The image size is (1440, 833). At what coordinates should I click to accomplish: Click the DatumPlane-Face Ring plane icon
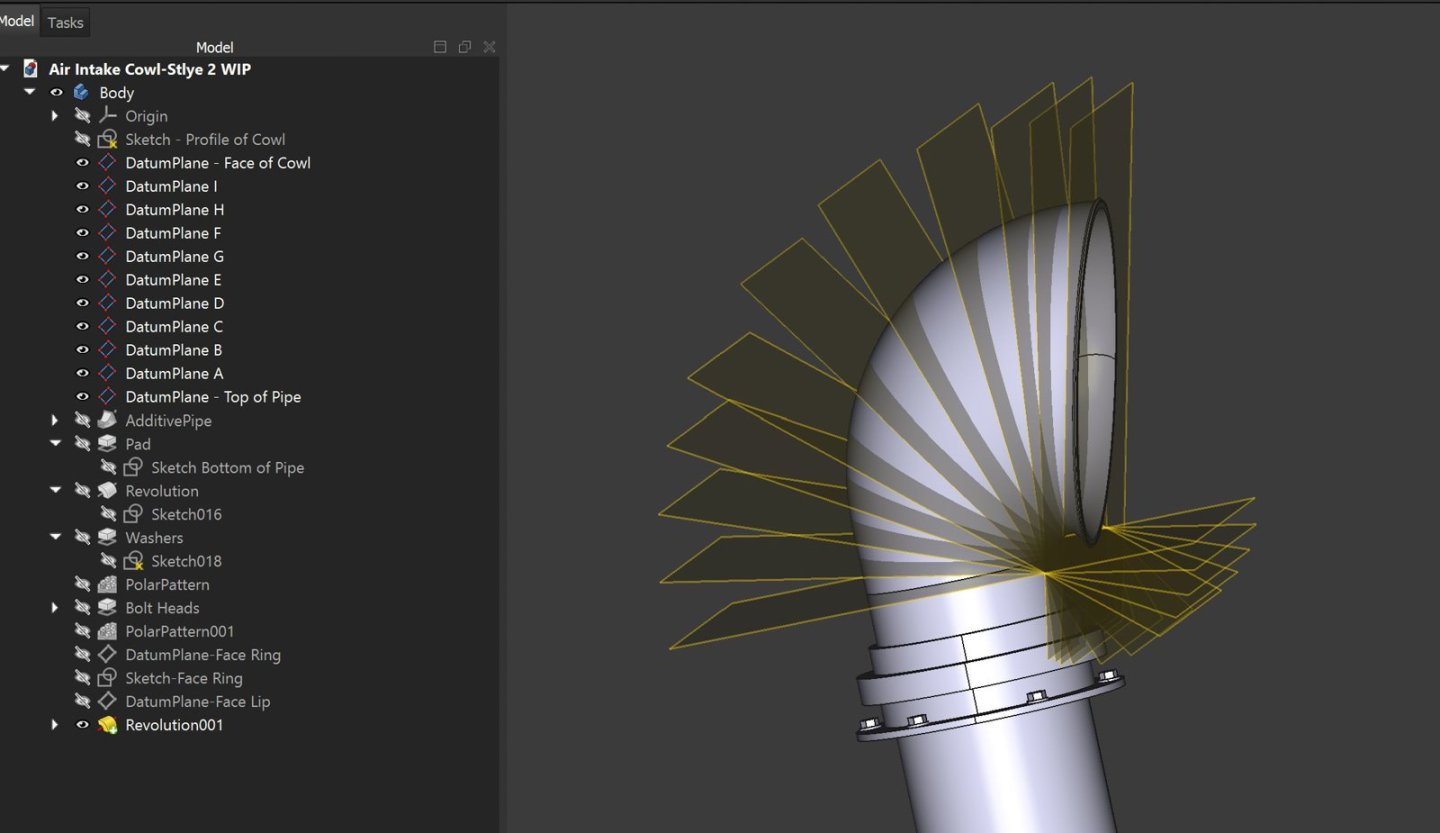point(107,654)
